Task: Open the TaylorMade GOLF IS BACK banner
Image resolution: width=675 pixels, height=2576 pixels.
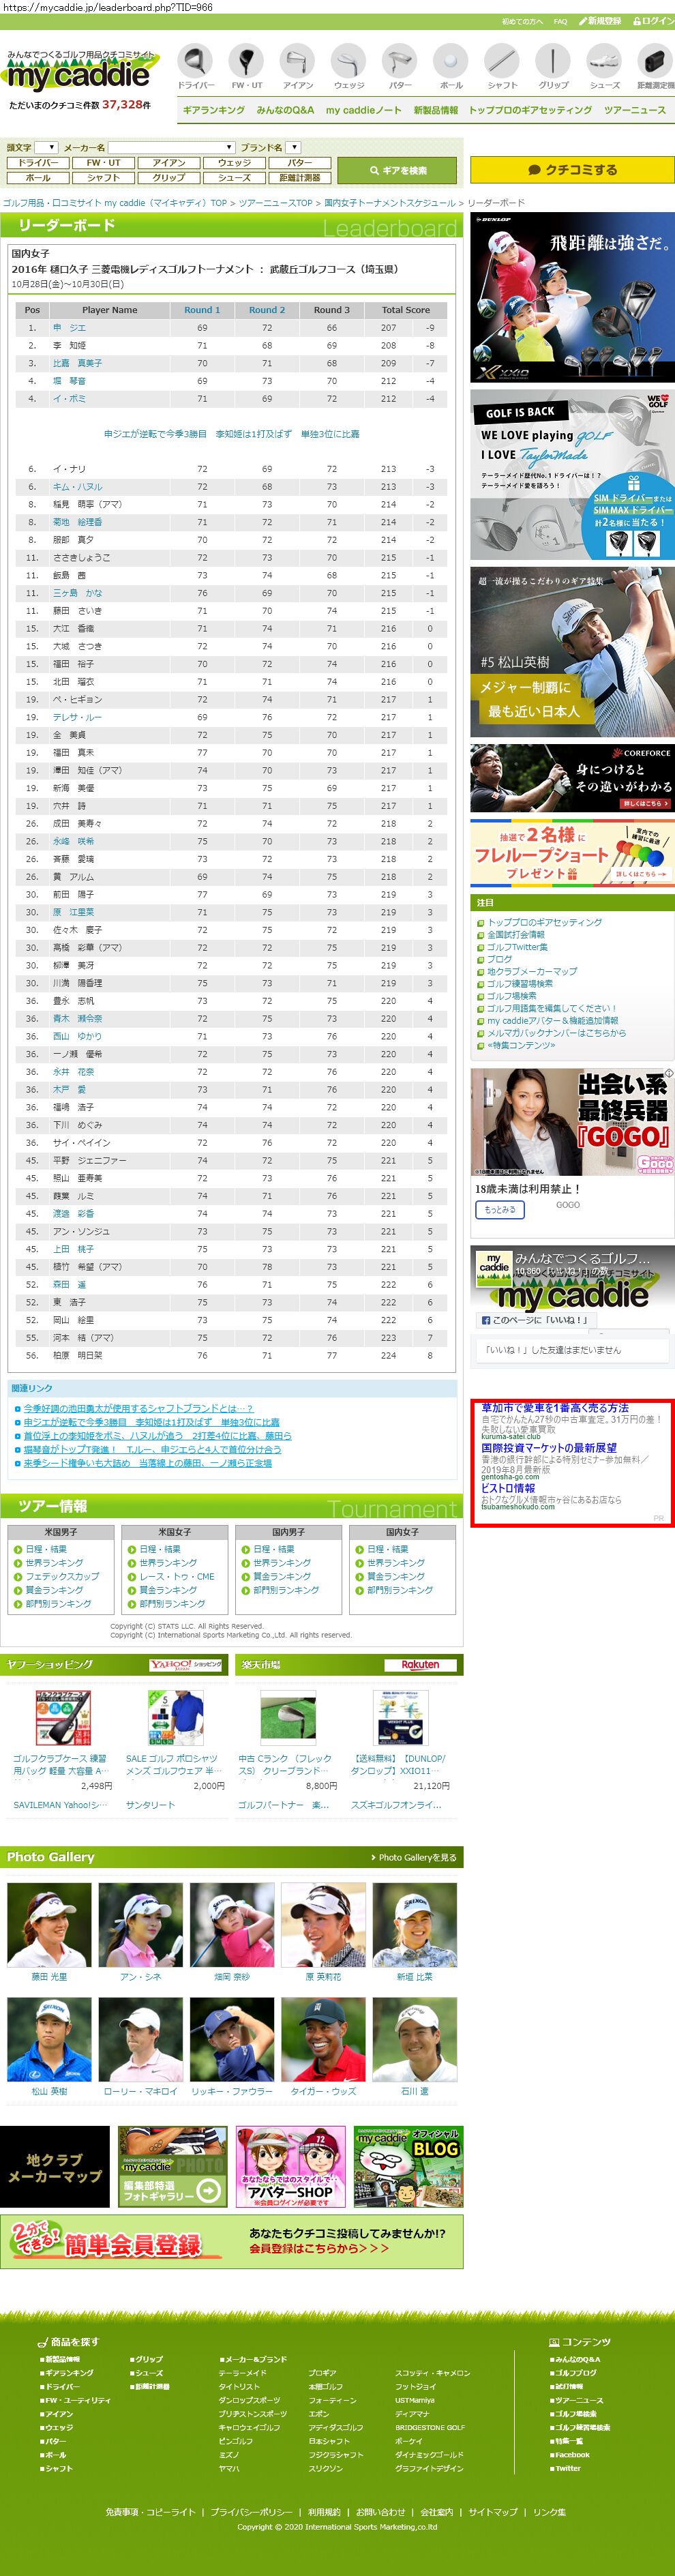Action: coord(572,475)
